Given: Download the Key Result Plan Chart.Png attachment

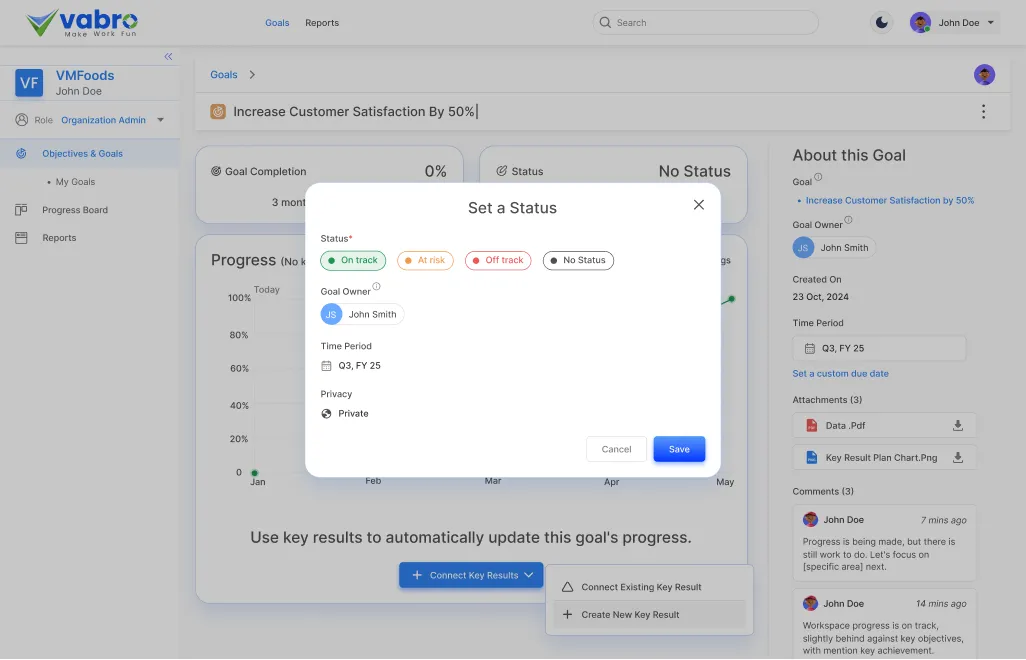Looking at the screenshot, I should pos(956,457).
